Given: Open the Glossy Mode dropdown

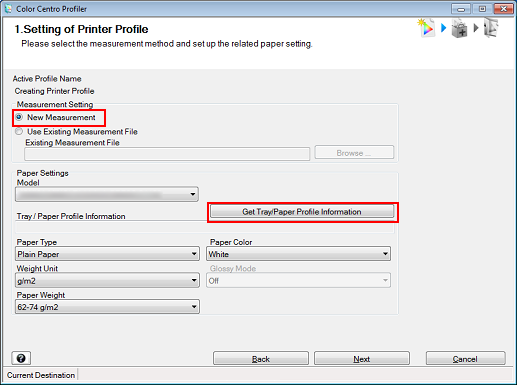Looking at the screenshot, I should 298,281.
